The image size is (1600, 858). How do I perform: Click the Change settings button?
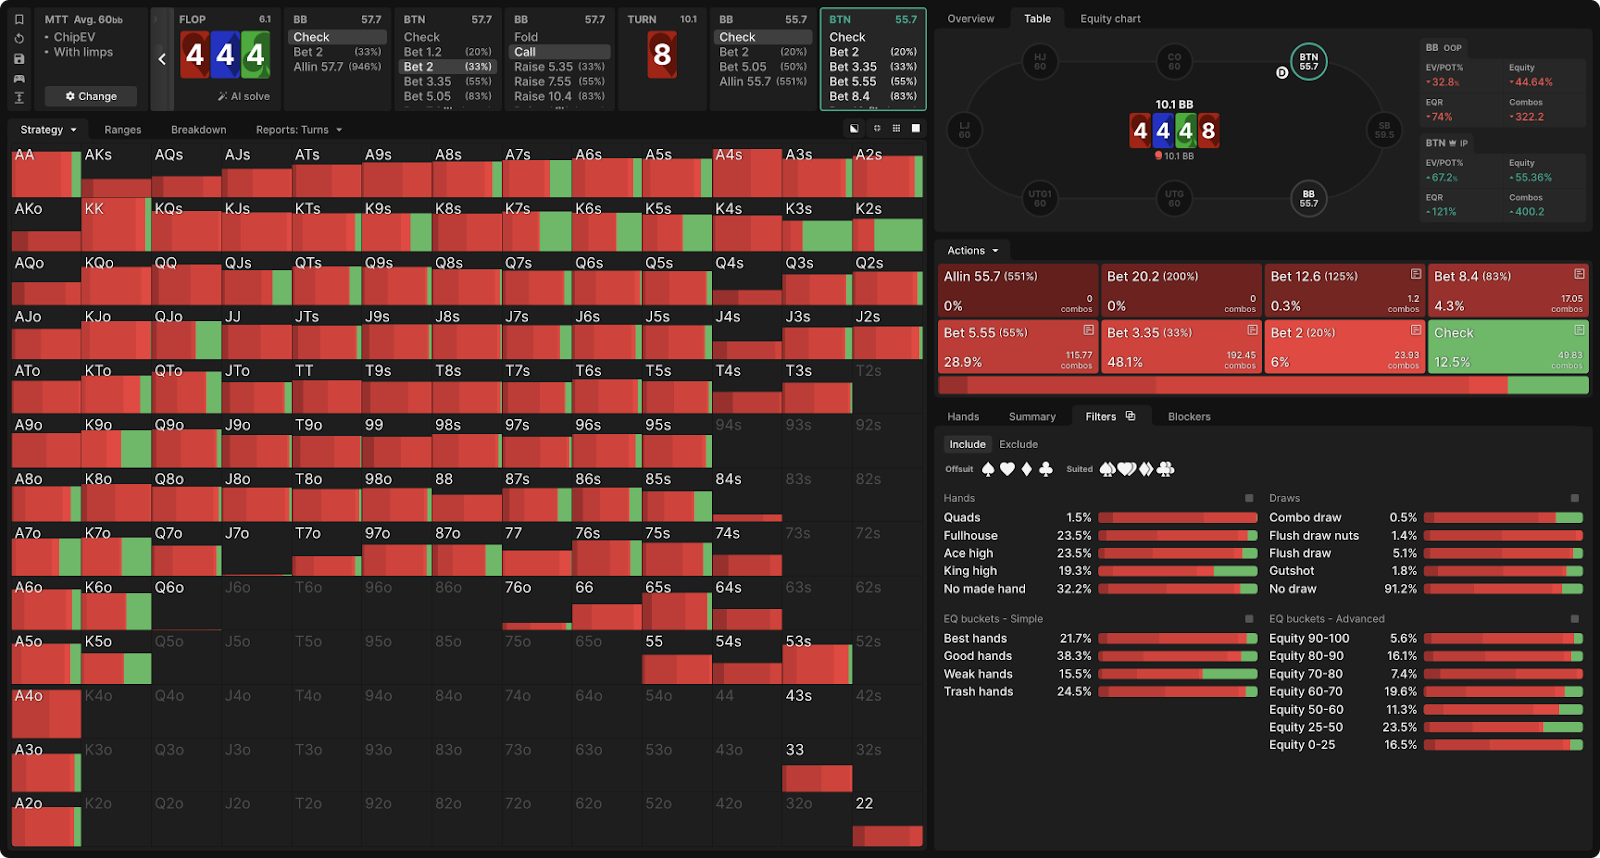91,97
